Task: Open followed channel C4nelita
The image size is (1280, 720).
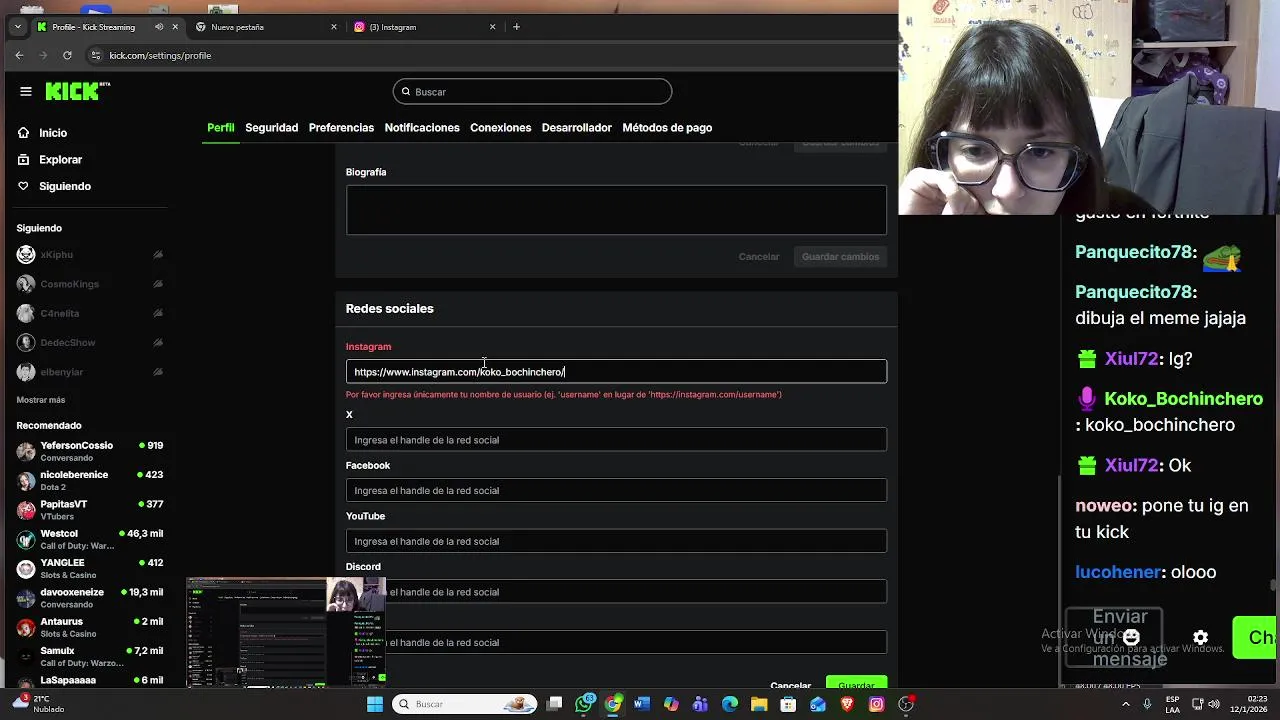Action: tap(90, 313)
